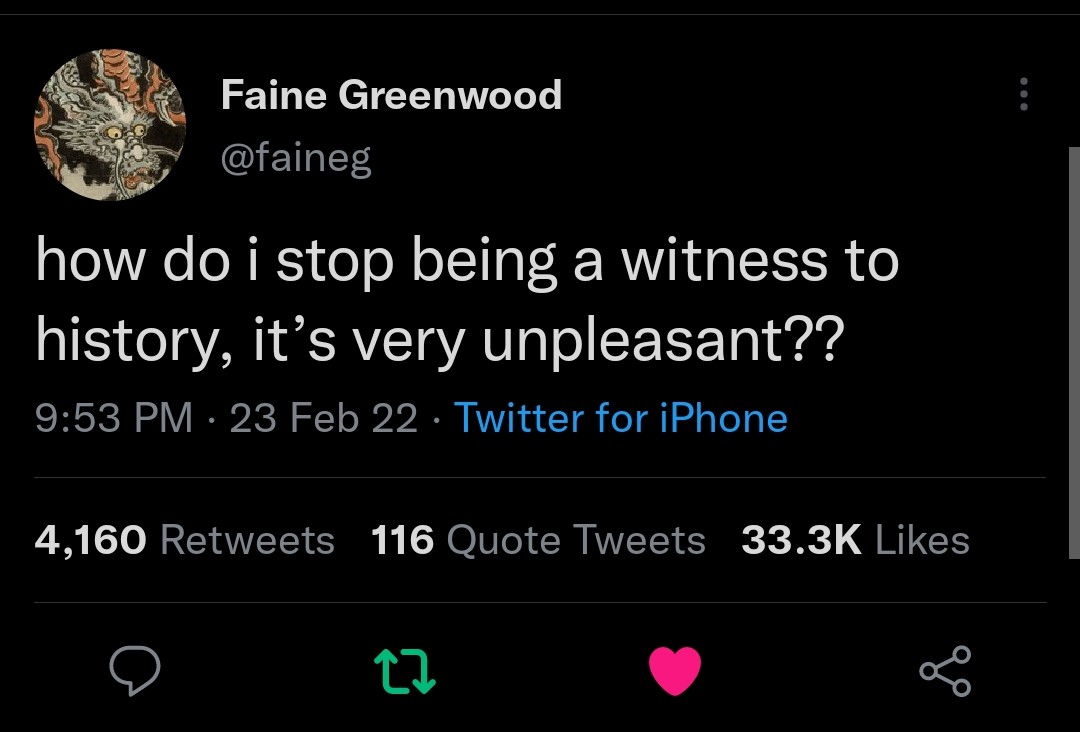Click the word "Likes" in stats row
Viewport: 1080px width, 732px height.
tap(922, 541)
